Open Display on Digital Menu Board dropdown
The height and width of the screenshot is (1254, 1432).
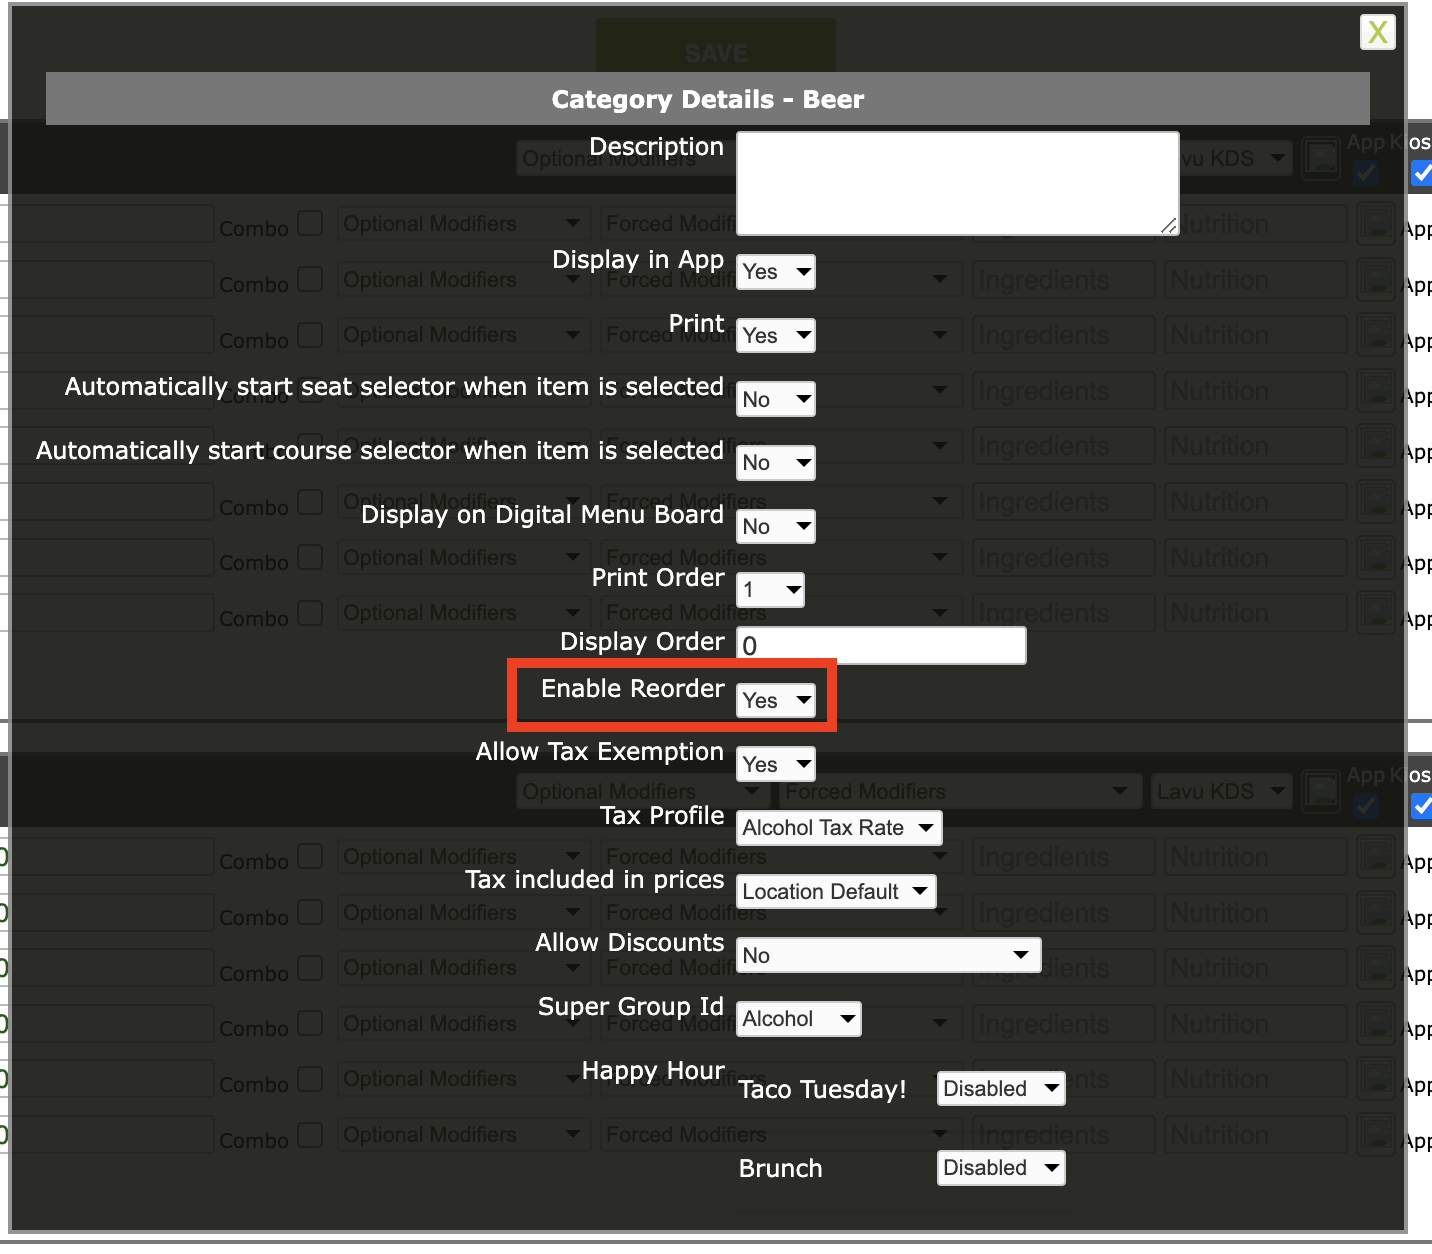776,527
